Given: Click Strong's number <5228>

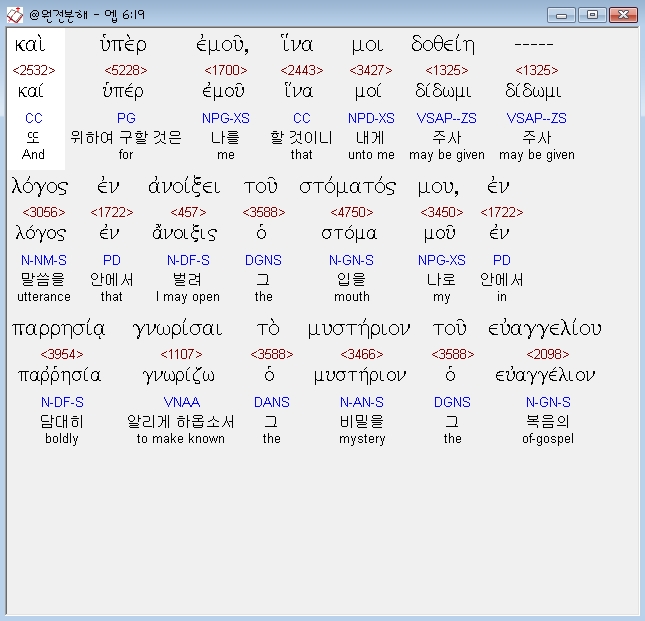Looking at the screenshot, I should 126,70.
